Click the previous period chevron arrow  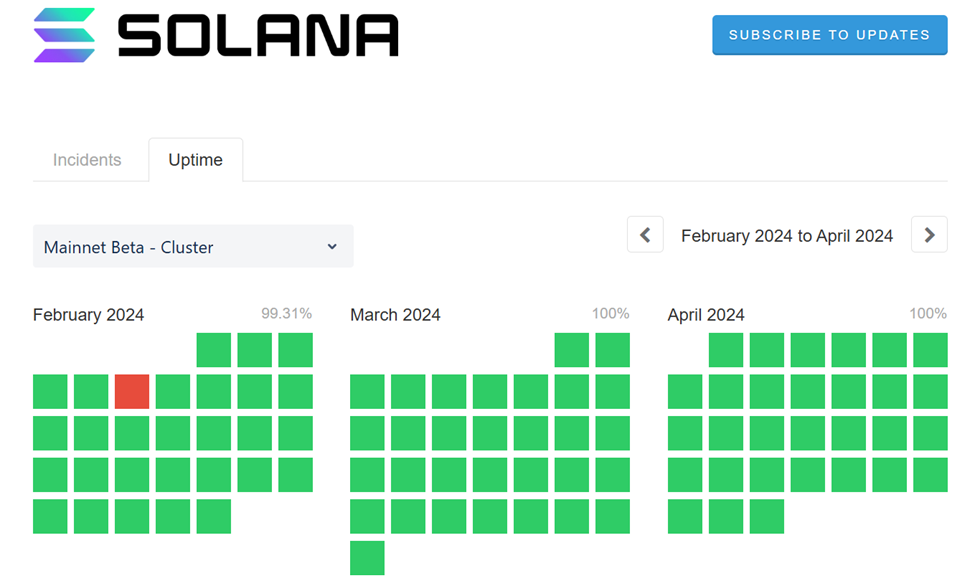pos(645,234)
